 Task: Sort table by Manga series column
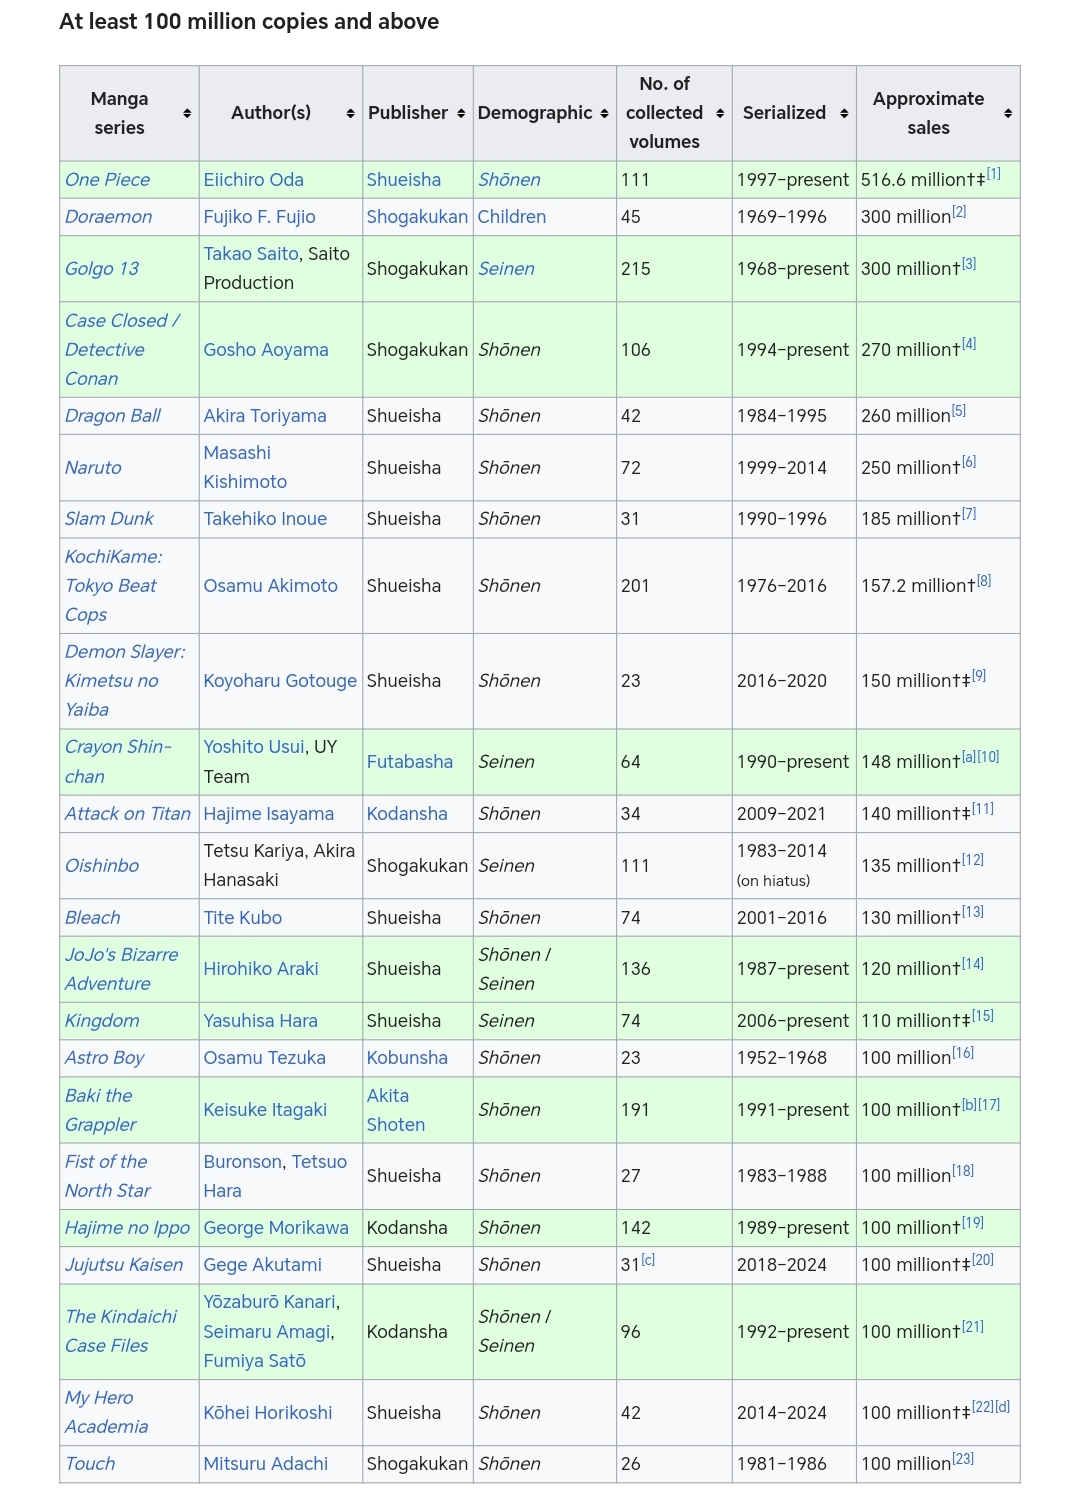[x=186, y=114]
